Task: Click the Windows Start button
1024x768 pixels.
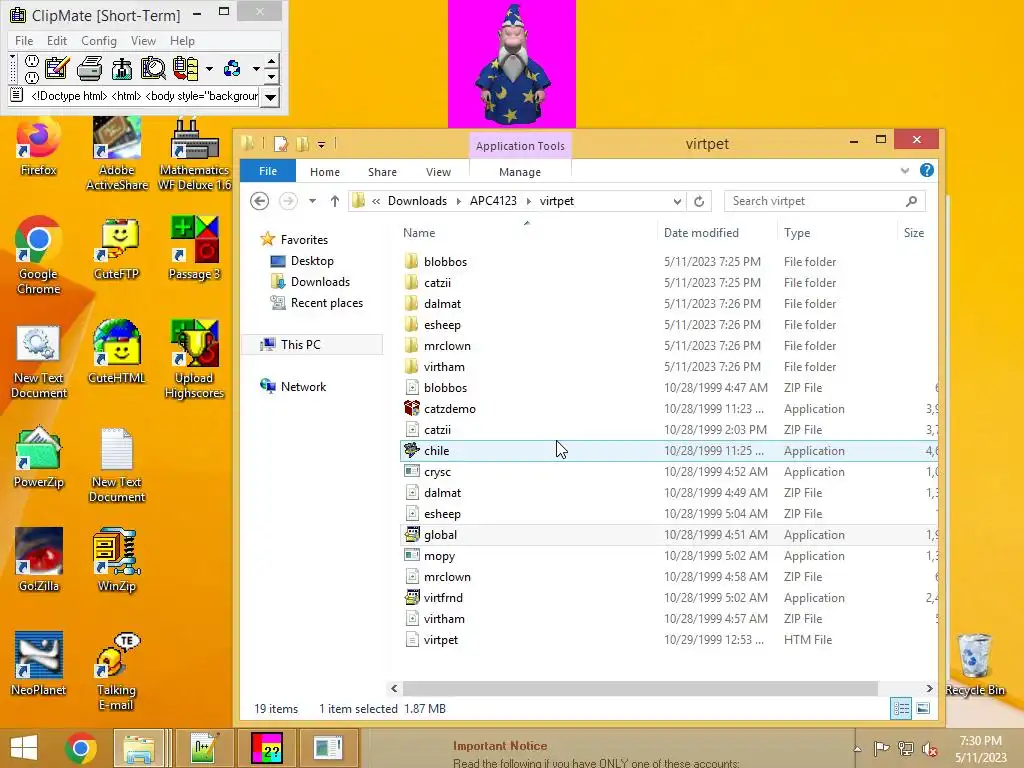Action: tap(24, 748)
